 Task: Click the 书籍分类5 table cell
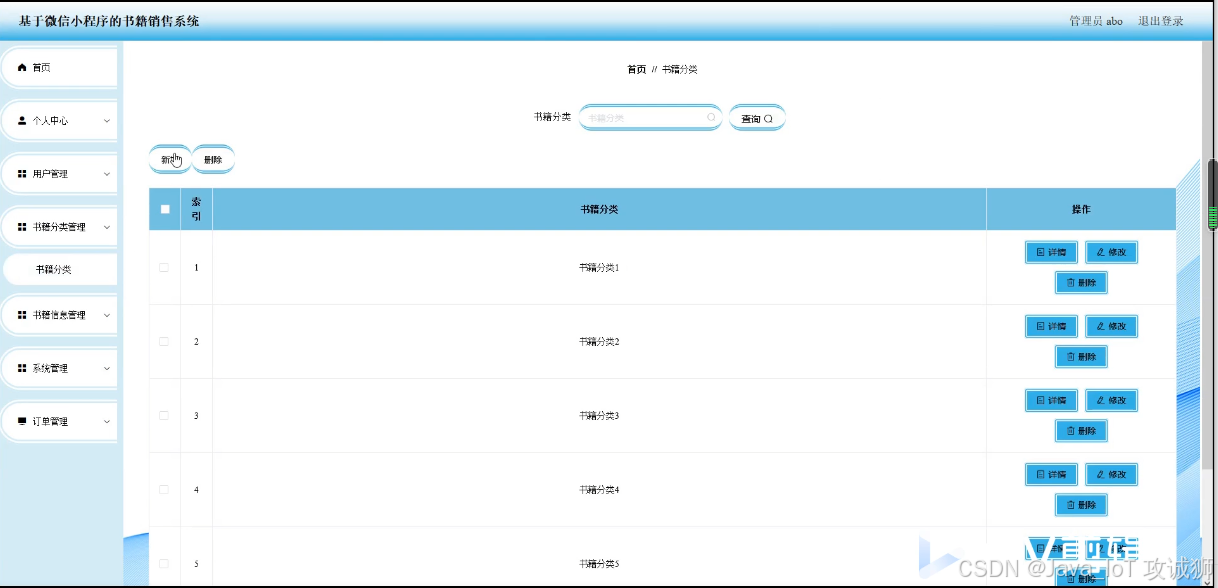tap(599, 559)
